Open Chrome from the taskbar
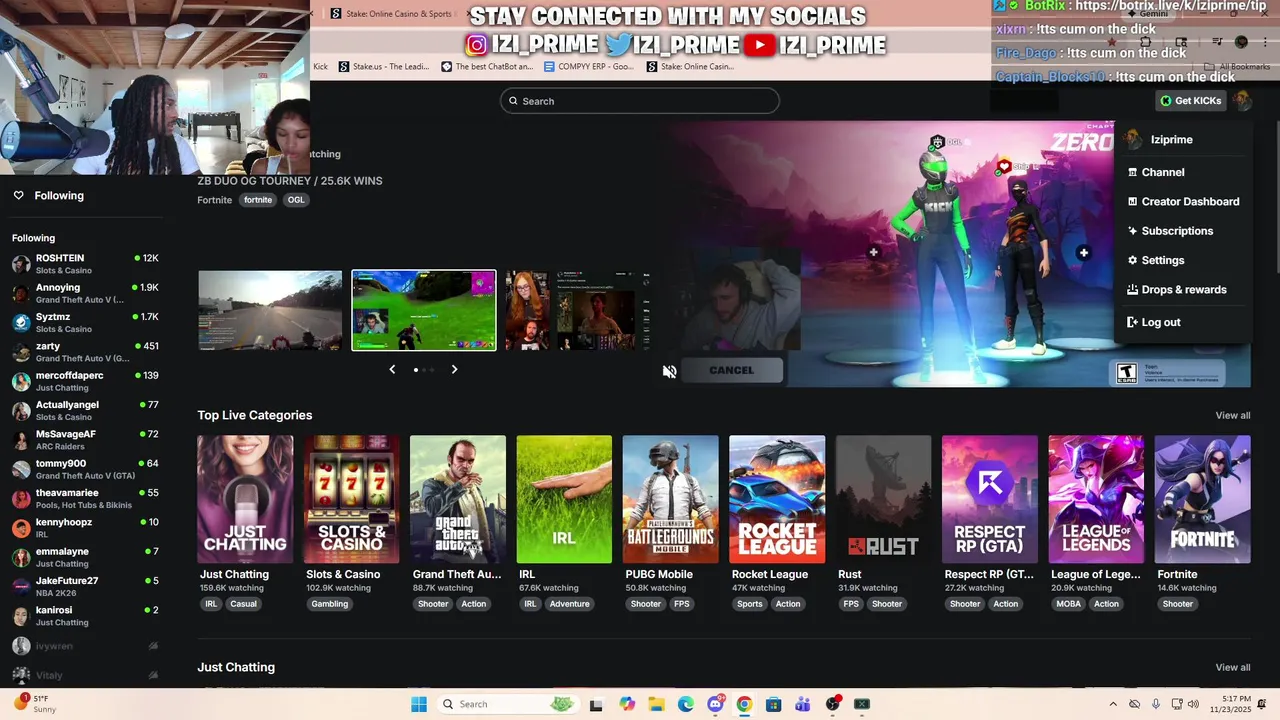Image resolution: width=1280 pixels, height=720 pixels. 744,704
